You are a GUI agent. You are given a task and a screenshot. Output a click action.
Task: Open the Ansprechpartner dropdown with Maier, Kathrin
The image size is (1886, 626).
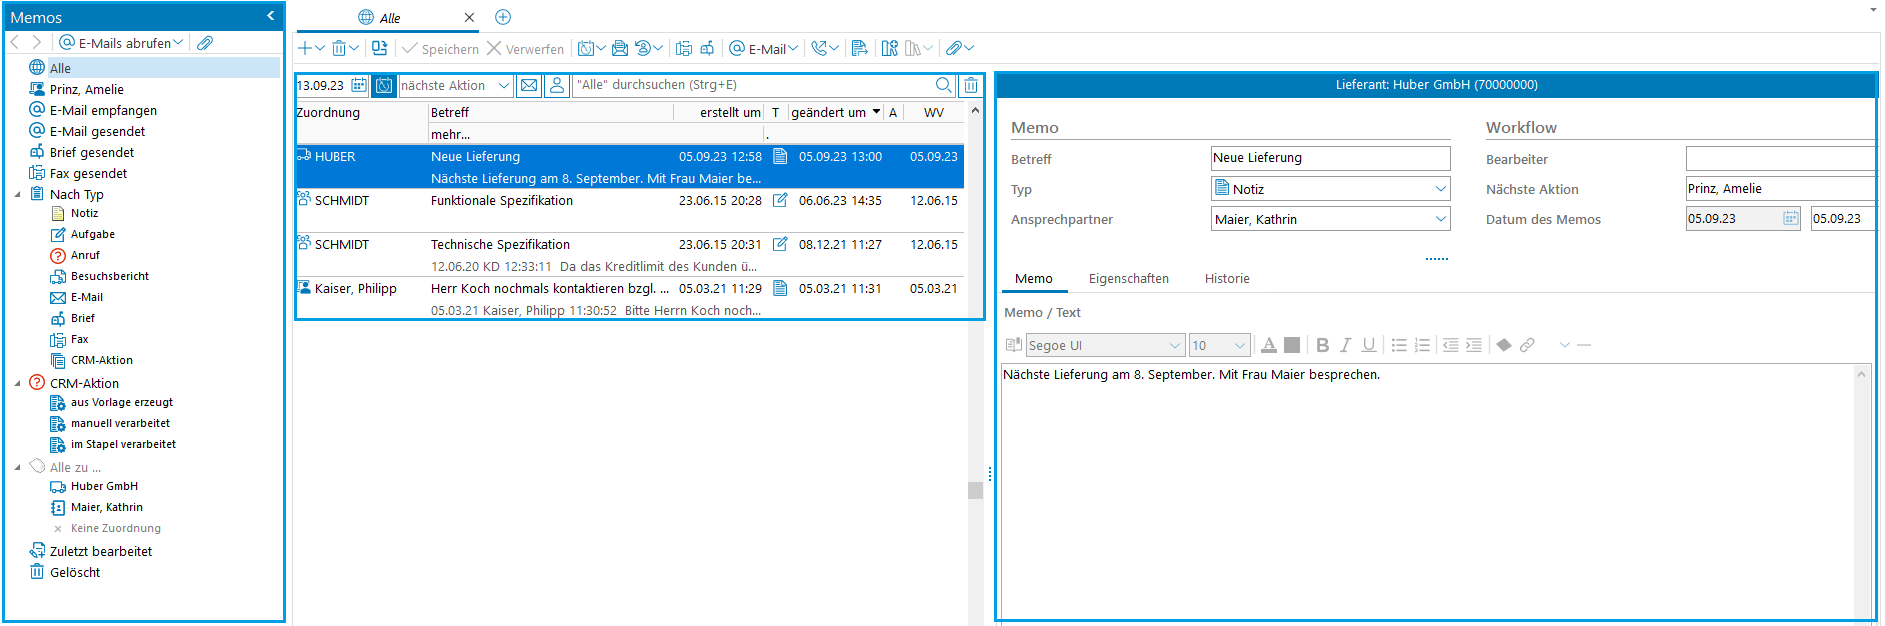(x=1440, y=219)
